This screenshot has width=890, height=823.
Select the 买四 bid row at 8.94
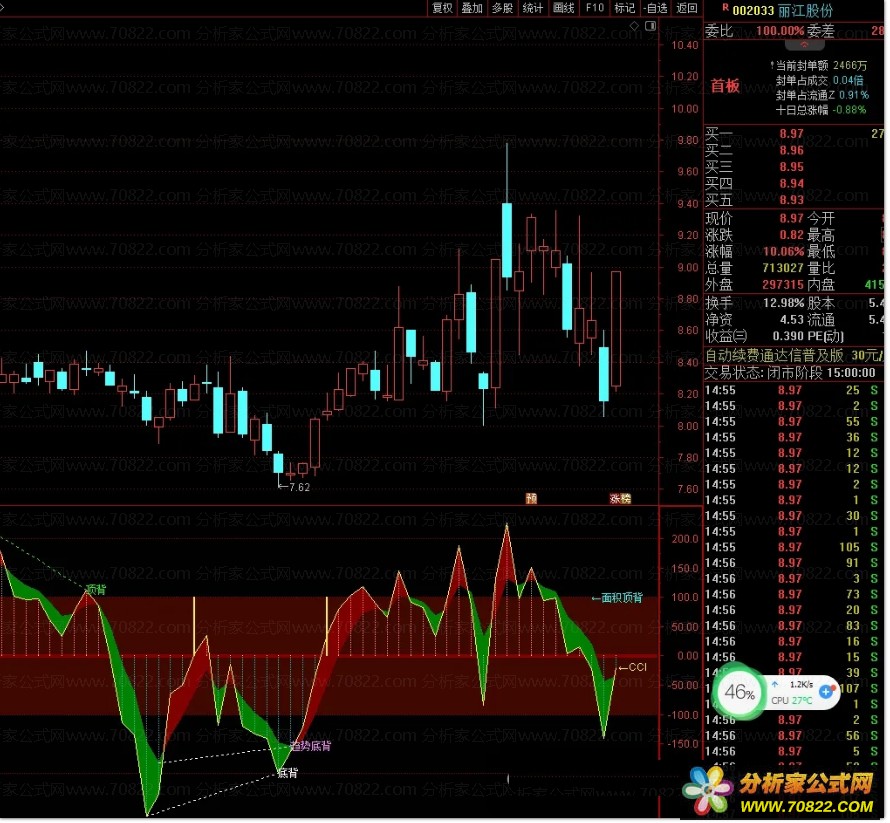pos(795,183)
